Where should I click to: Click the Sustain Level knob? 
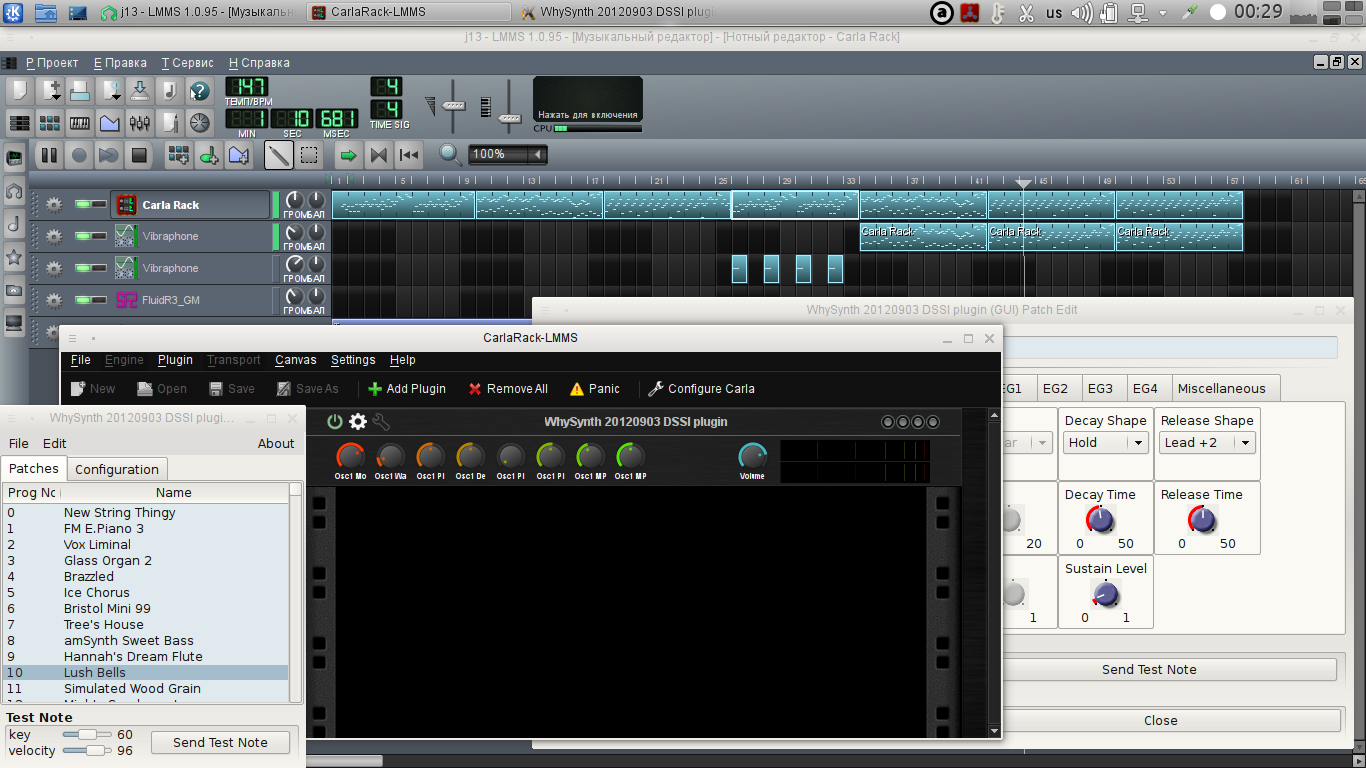coord(1105,595)
